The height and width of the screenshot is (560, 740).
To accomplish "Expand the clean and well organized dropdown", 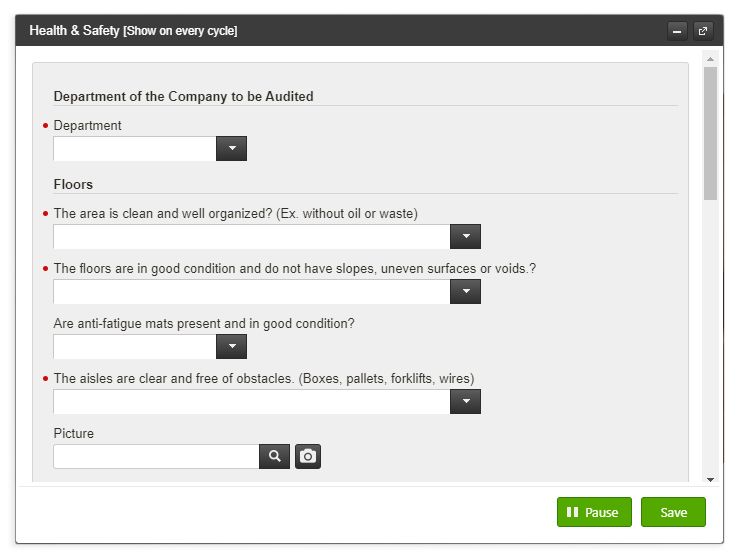I will click(465, 237).
